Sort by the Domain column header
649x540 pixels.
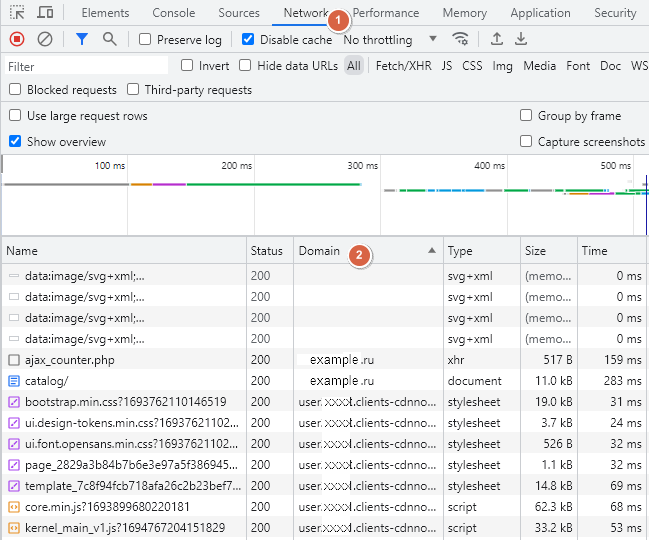click(x=320, y=251)
